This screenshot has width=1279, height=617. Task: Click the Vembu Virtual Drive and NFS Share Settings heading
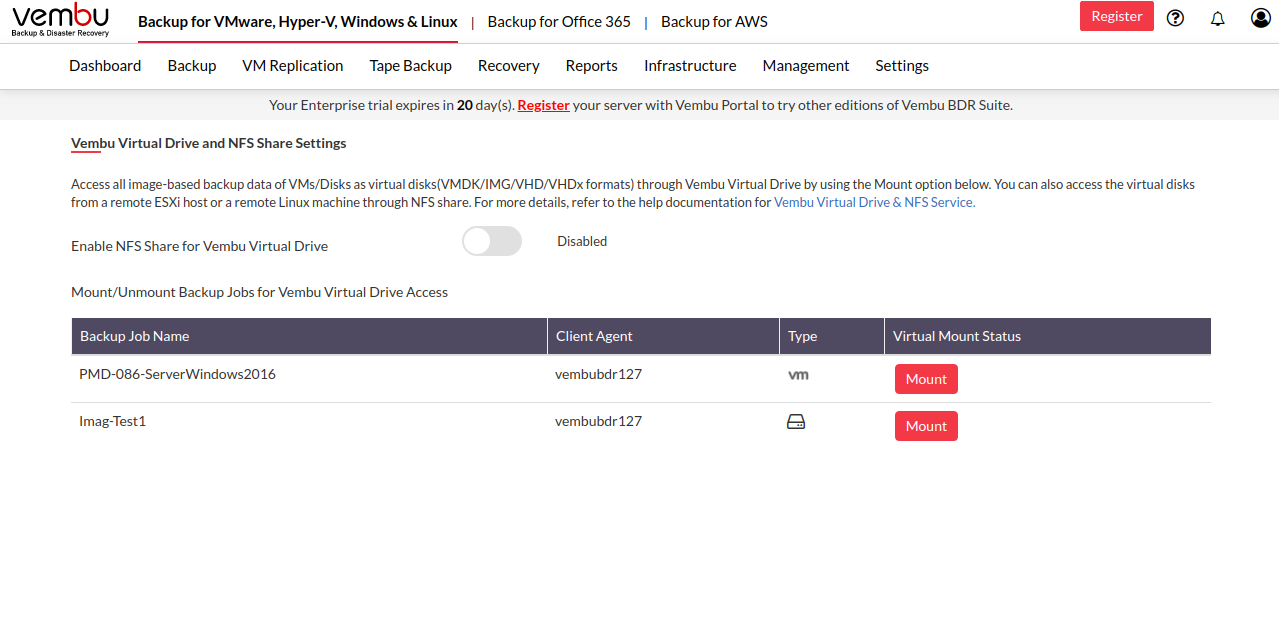[x=209, y=143]
